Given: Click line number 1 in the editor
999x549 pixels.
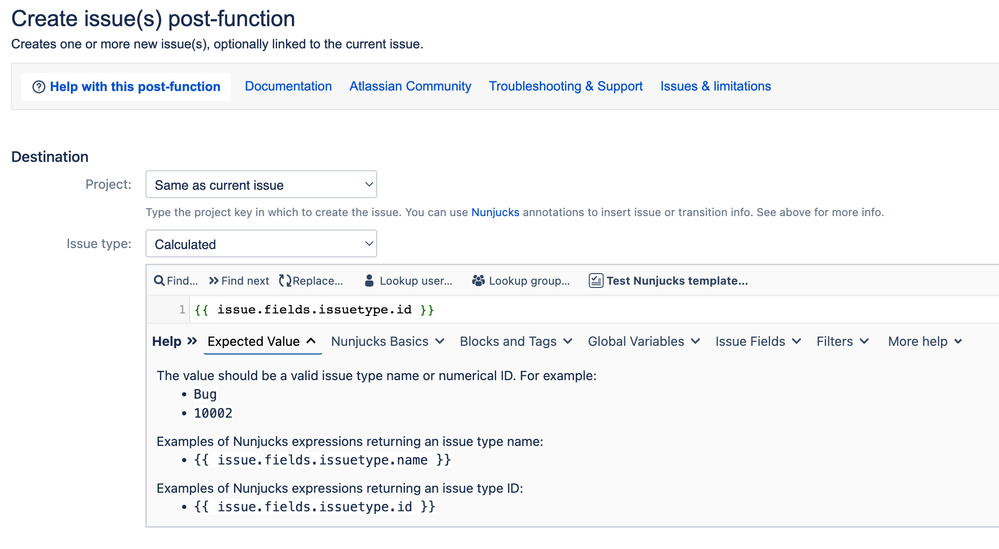Looking at the screenshot, I should click(182, 310).
